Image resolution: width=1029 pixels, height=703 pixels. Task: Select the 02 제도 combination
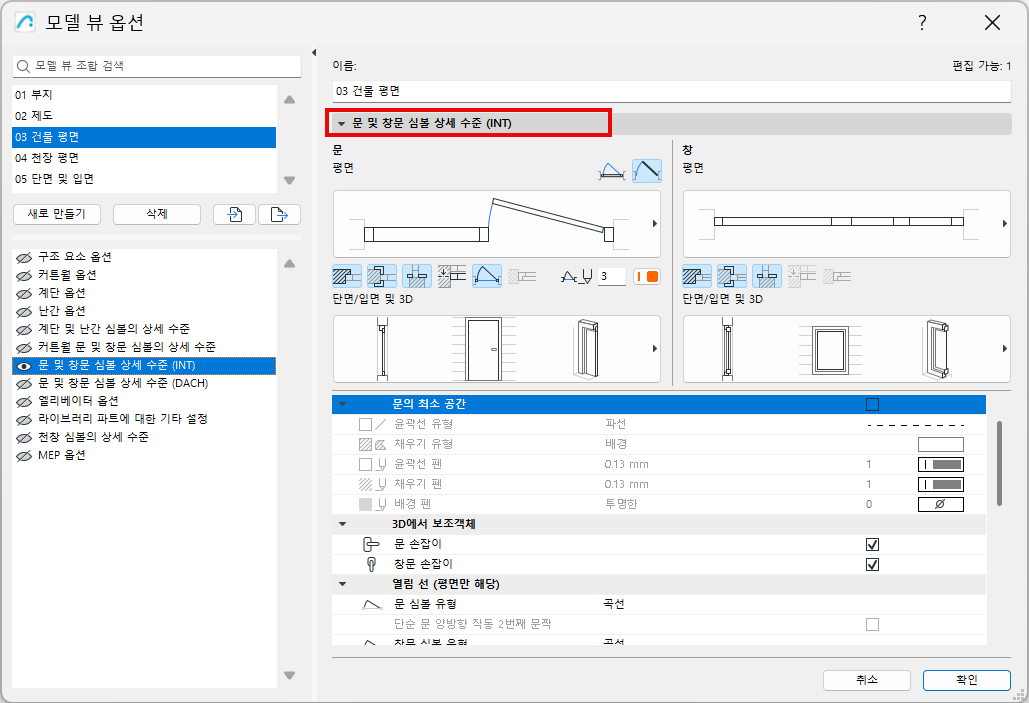144,116
